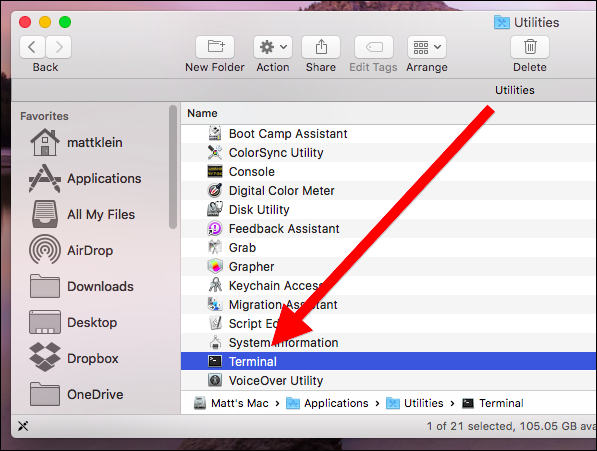This screenshot has height=451, width=597.
Task: Open the Disk Utility app icon
Action: pyautogui.click(x=215, y=209)
